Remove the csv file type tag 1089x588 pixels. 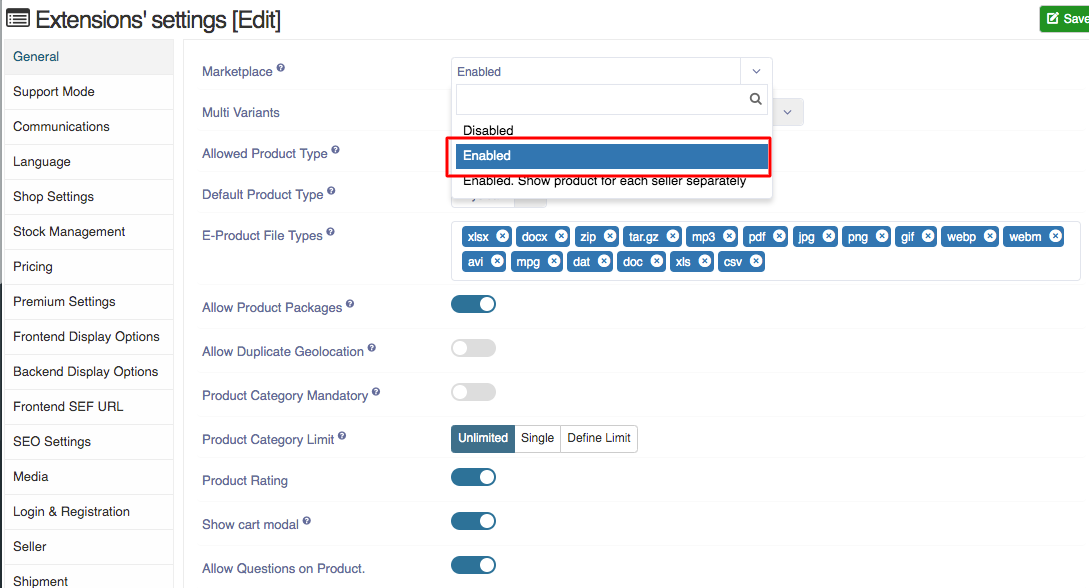[756, 261]
